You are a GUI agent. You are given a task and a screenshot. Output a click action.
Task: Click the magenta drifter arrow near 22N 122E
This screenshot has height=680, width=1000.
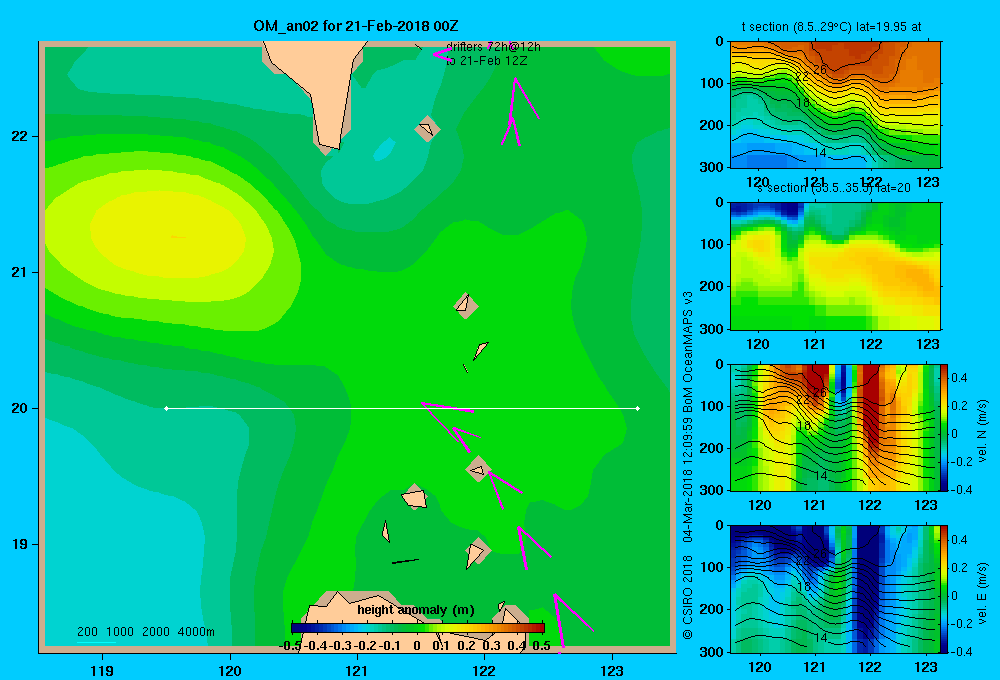(518, 112)
